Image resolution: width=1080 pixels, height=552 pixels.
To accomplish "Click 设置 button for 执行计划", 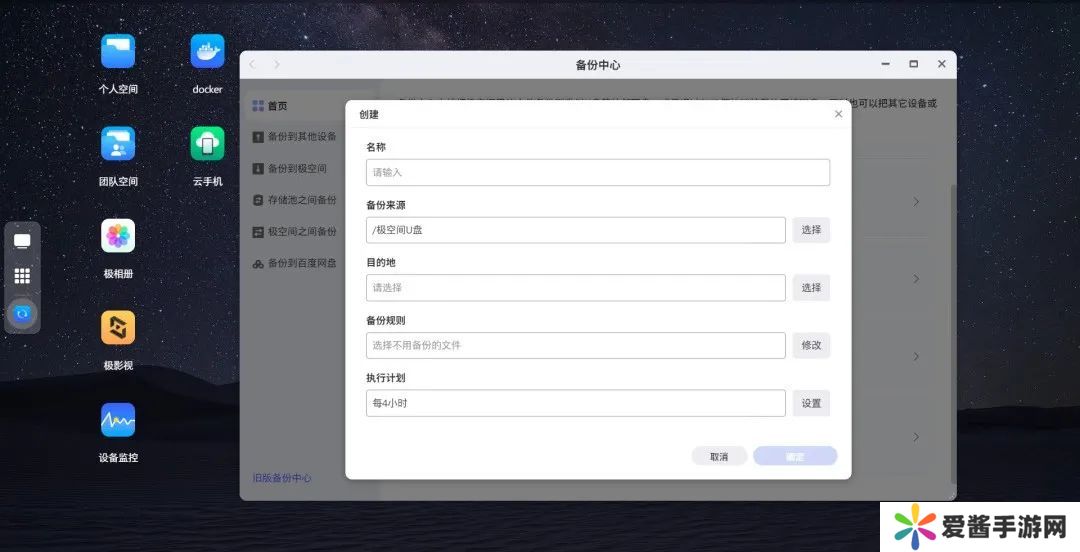I will coord(811,404).
